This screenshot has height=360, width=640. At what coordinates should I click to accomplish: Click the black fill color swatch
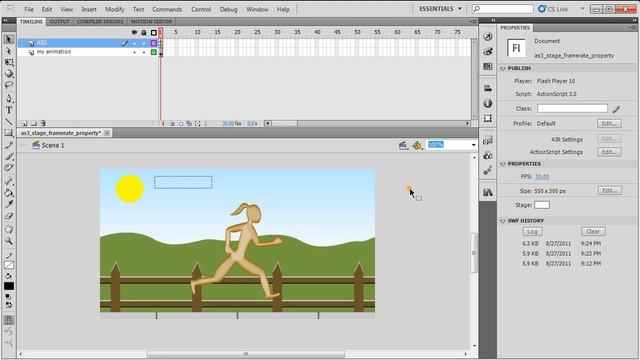(x=9, y=287)
